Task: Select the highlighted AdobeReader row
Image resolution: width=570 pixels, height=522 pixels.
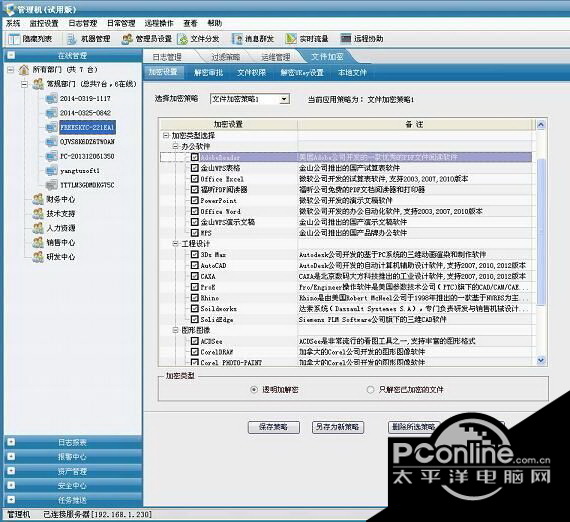Action: pyautogui.click(x=346, y=157)
